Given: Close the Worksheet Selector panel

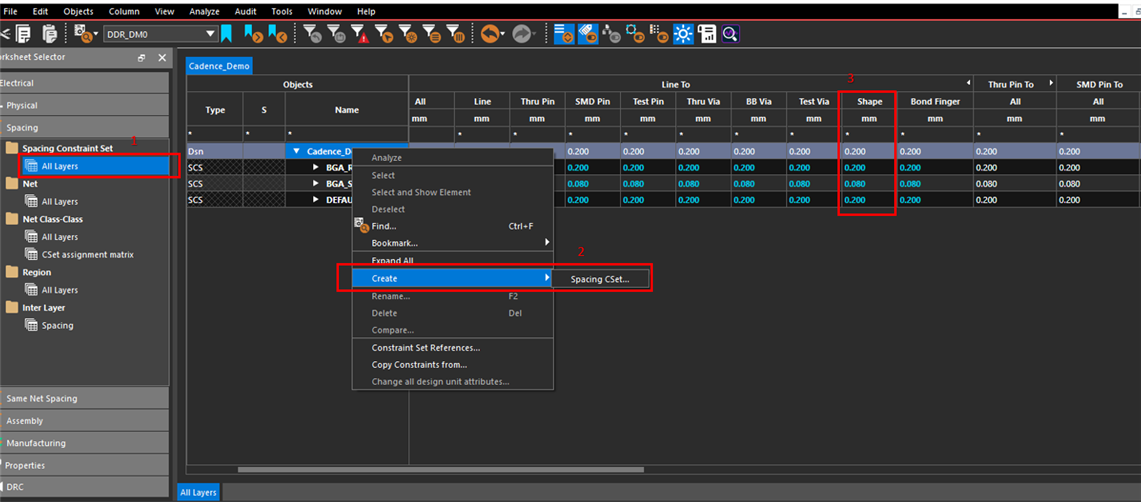Looking at the screenshot, I should tap(162, 58).
